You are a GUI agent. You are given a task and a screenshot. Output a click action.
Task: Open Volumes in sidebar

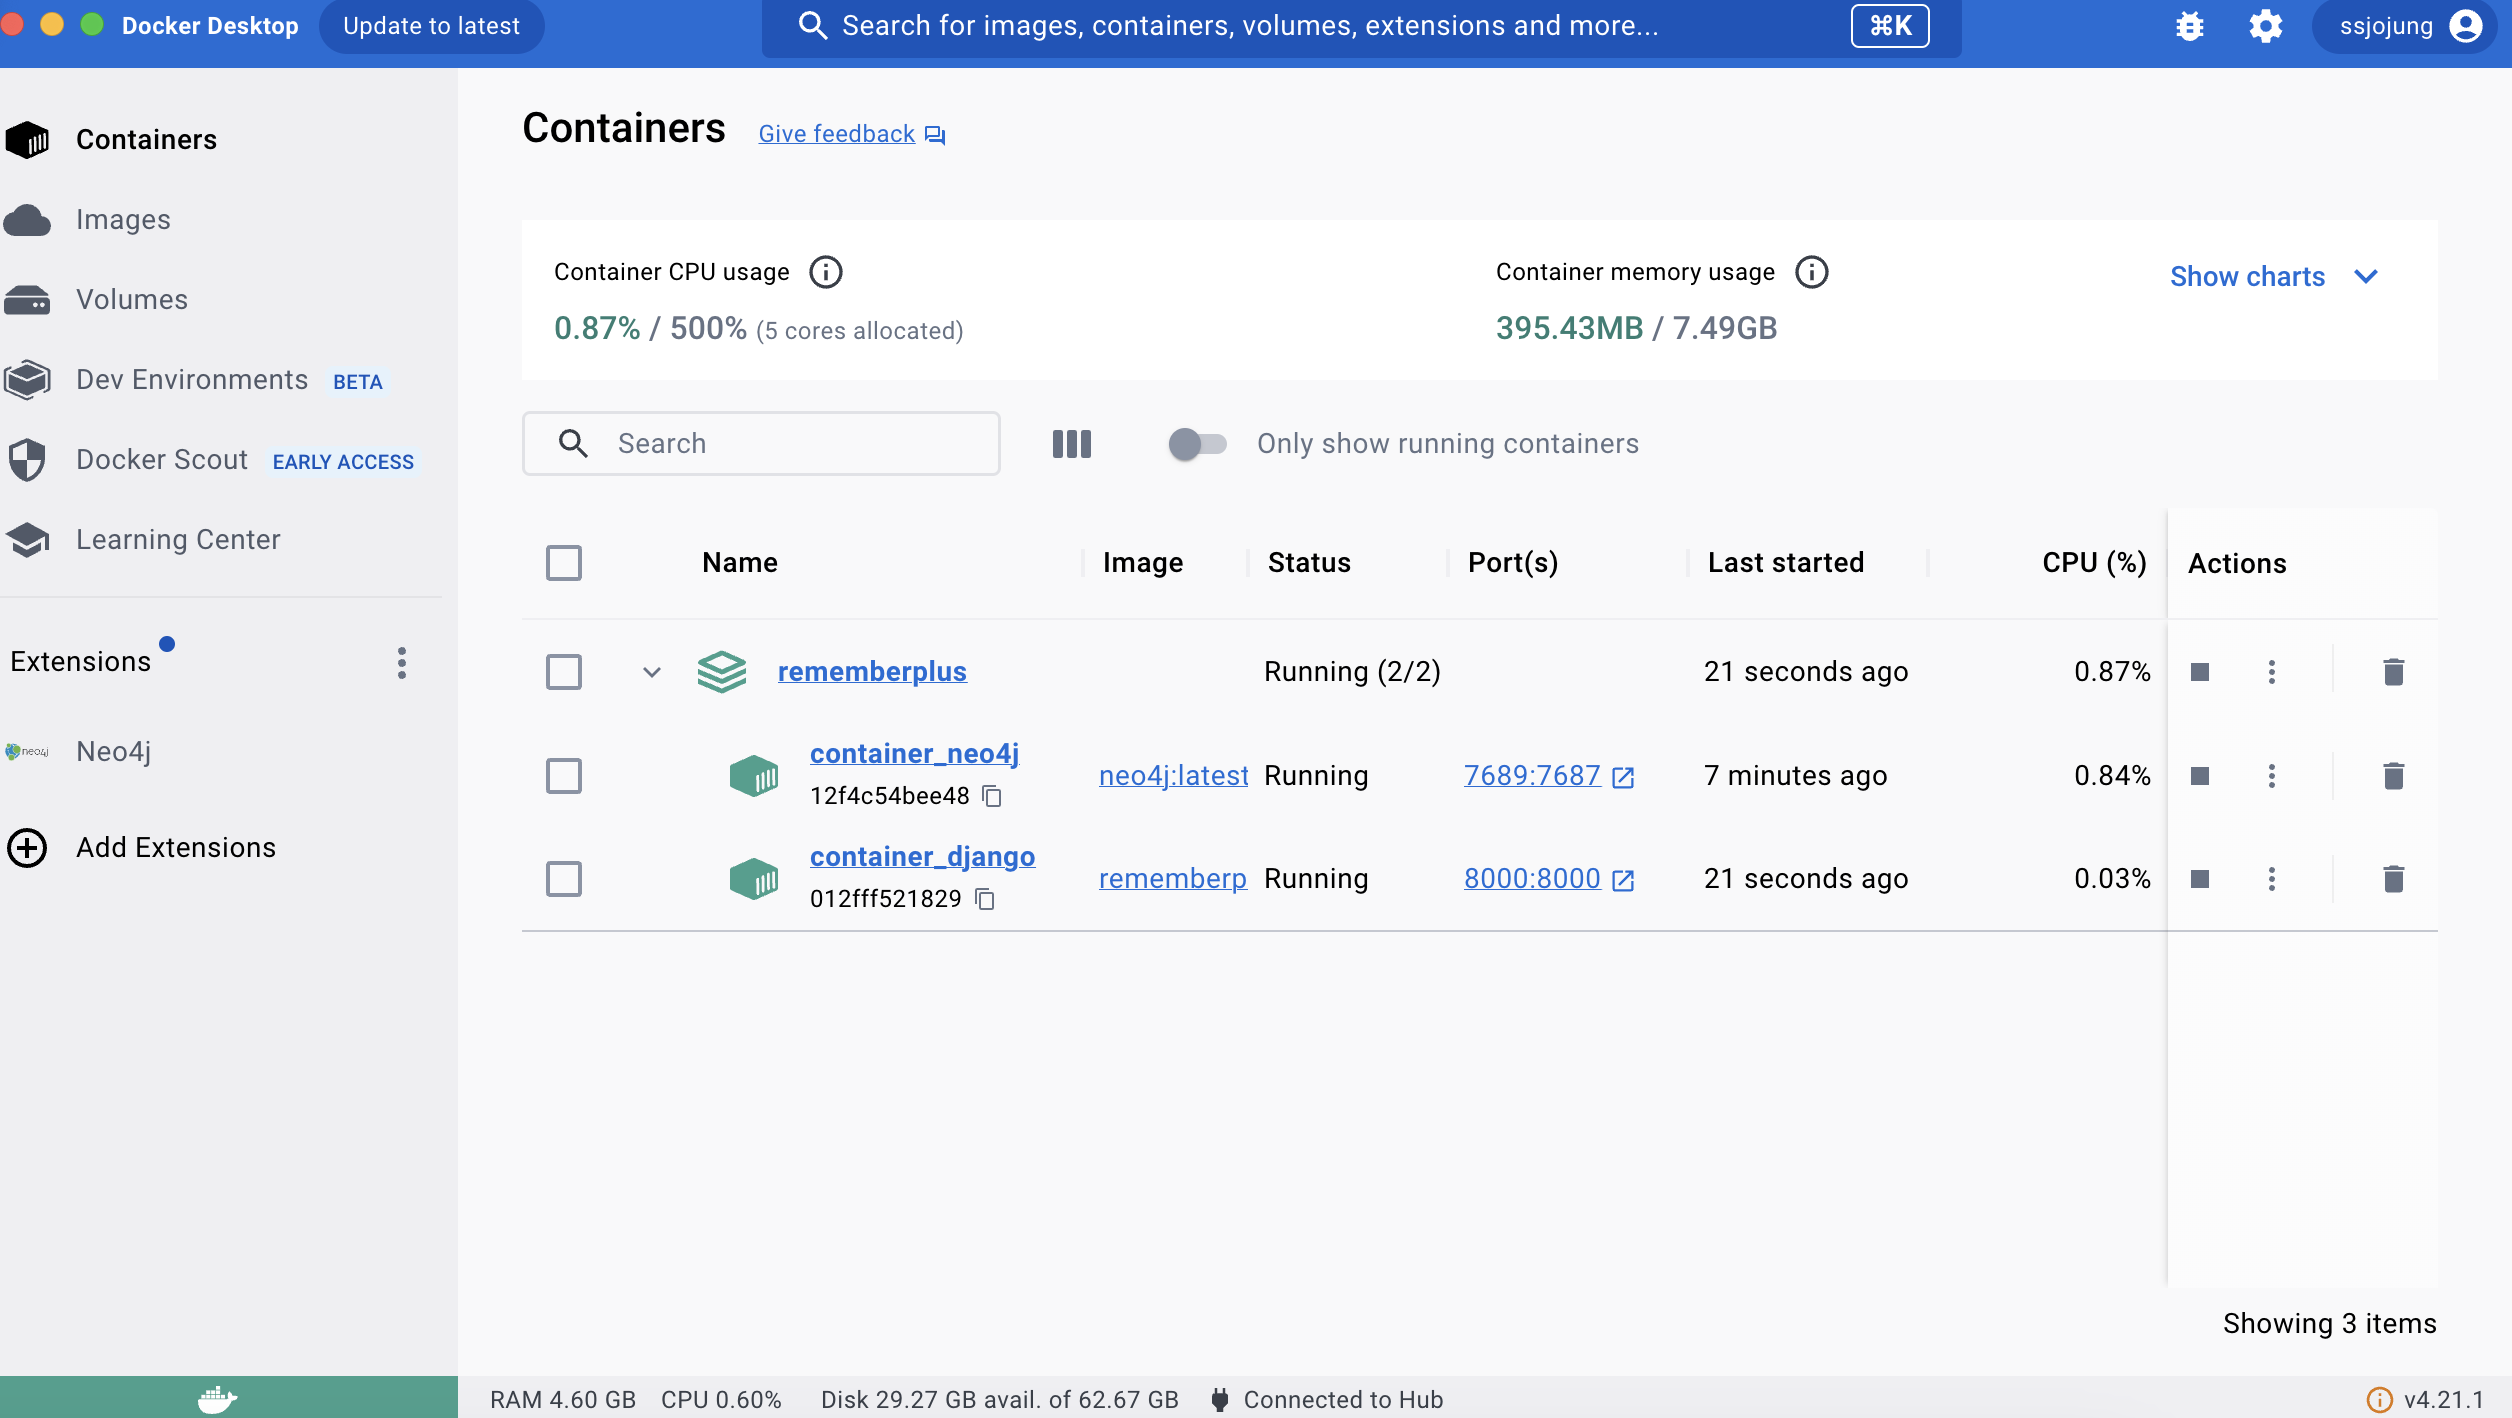coord(132,300)
